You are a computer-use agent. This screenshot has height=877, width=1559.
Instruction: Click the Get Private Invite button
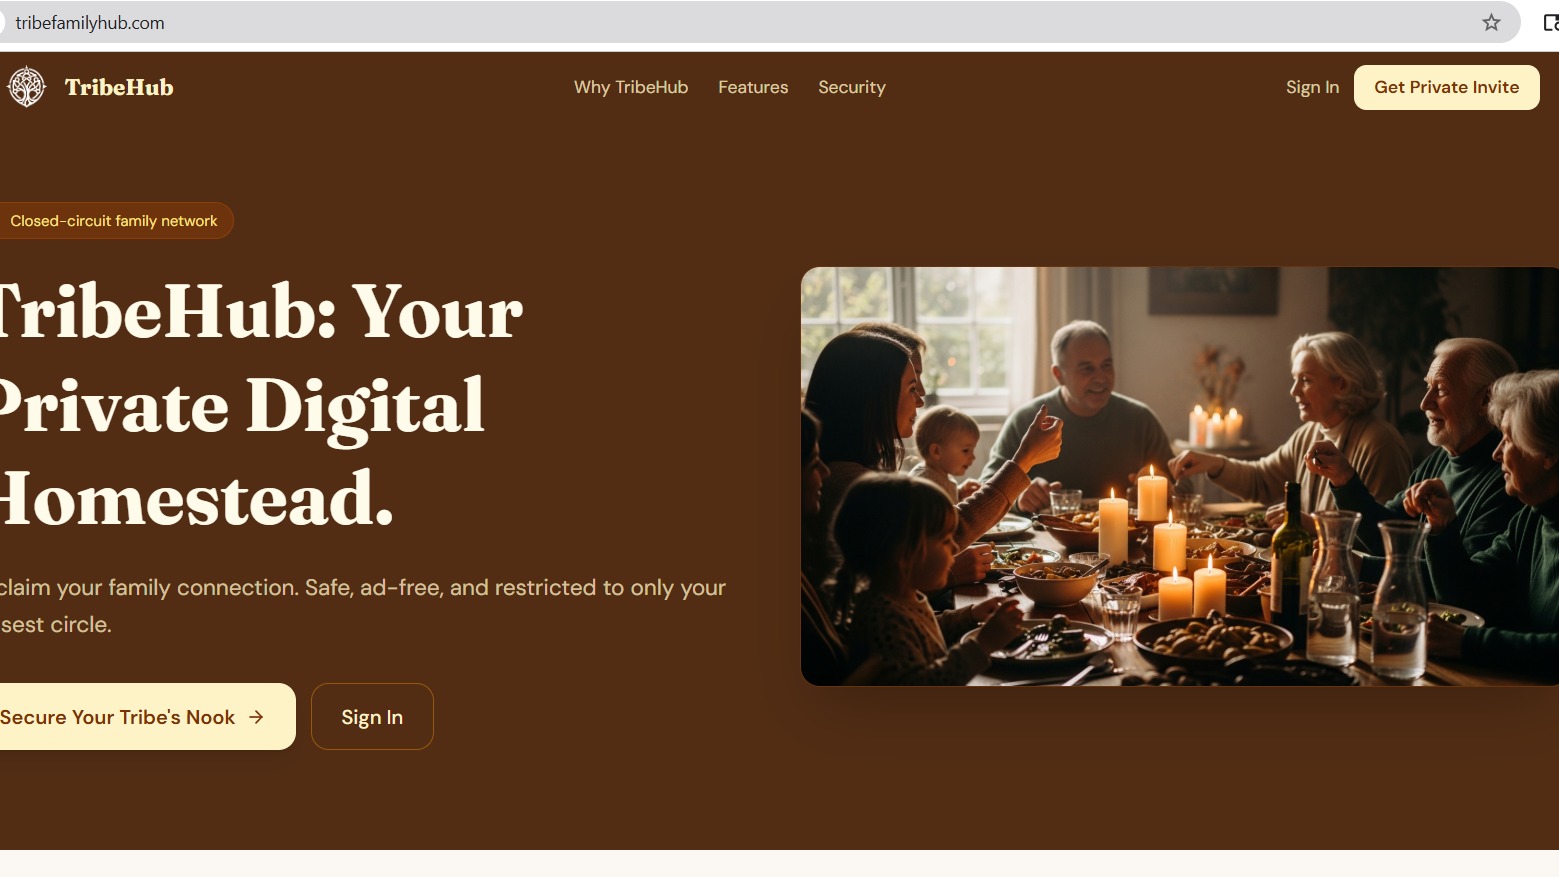click(x=1446, y=87)
